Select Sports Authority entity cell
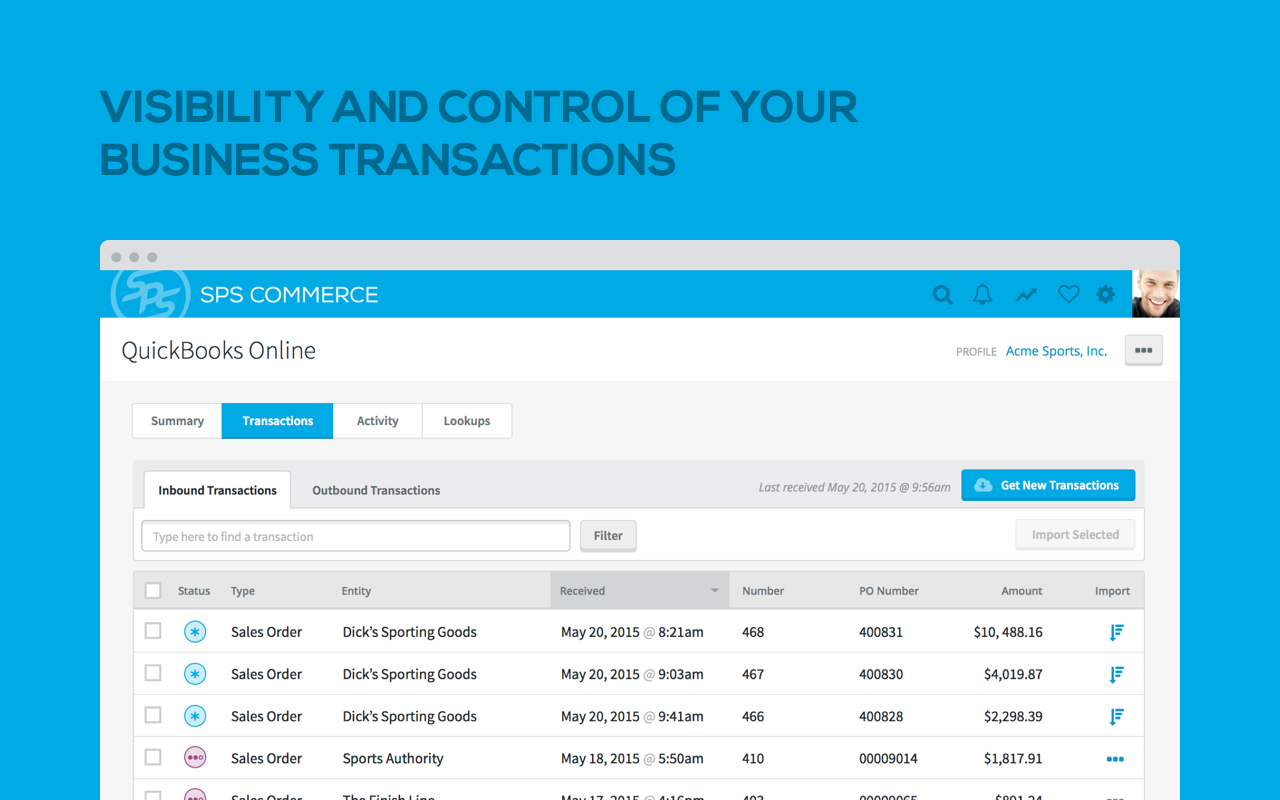 click(393, 758)
